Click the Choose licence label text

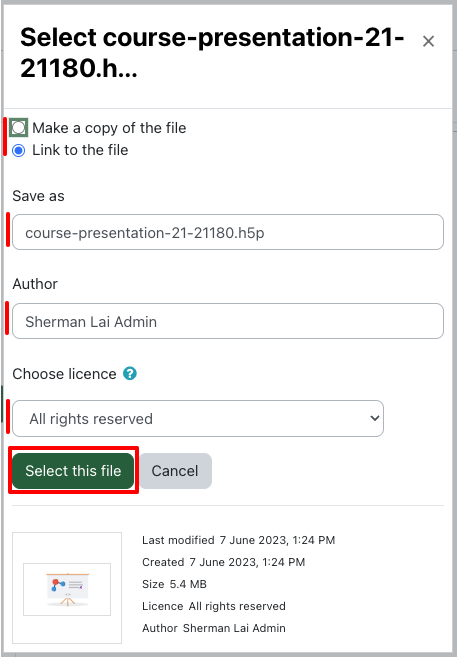[65, 374]
